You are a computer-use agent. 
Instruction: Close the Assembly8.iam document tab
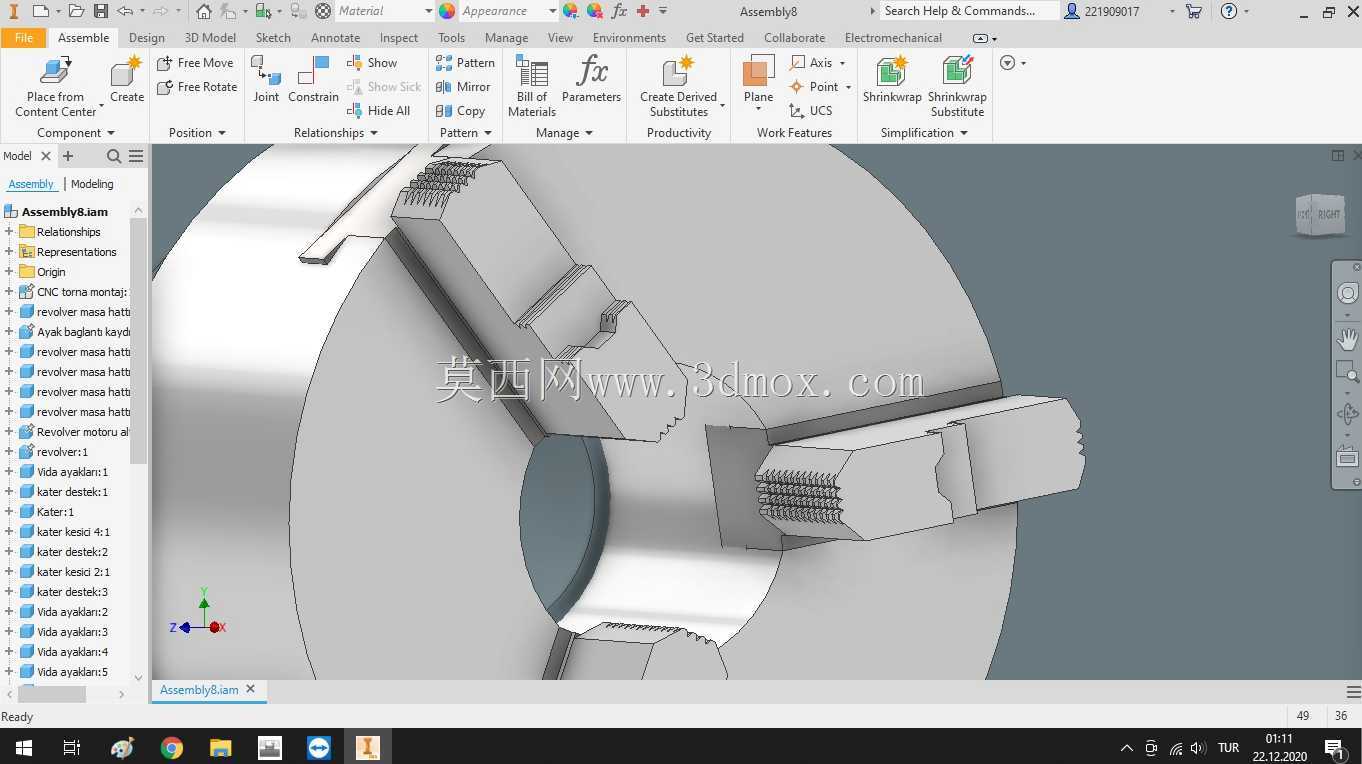251,689
